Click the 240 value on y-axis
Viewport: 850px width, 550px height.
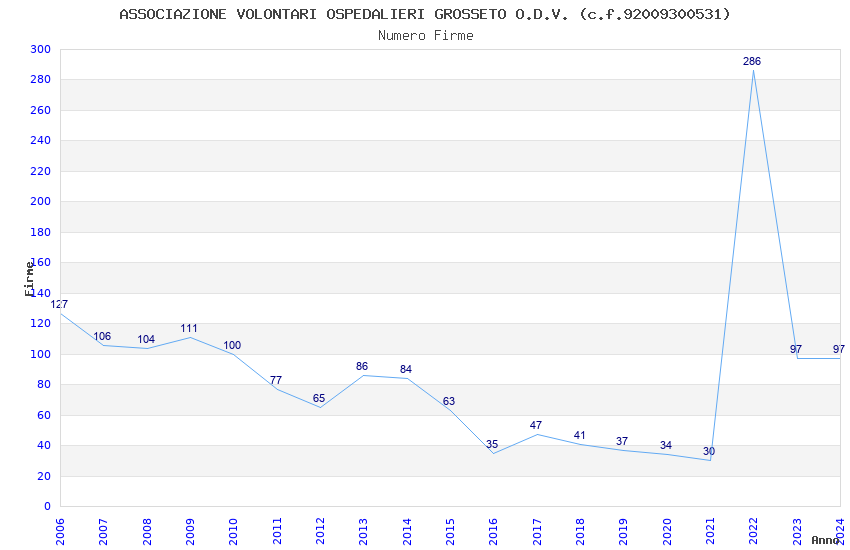(41, 140)
